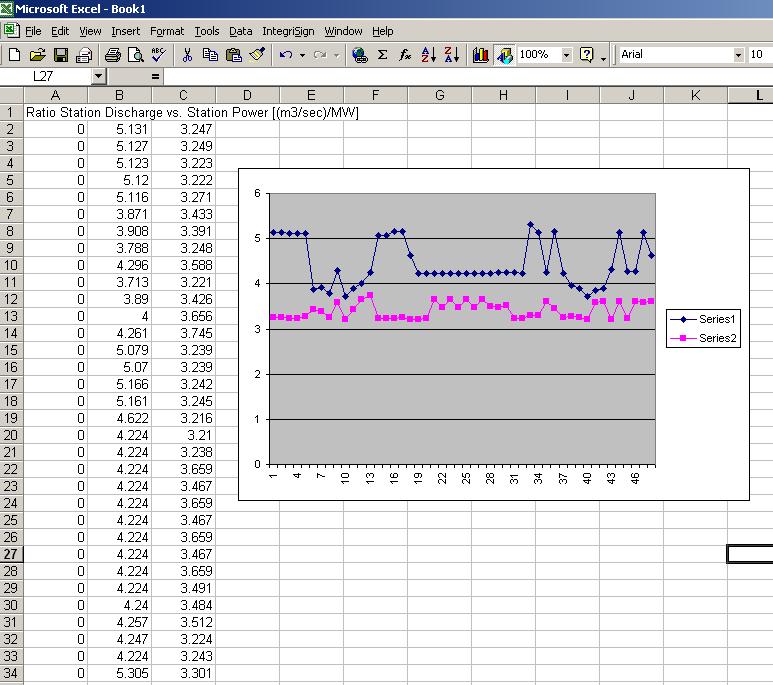The height and width of the screenshot is (685, 773).
Task: Open the Tools menu
Action: click(x=207, y=31)
